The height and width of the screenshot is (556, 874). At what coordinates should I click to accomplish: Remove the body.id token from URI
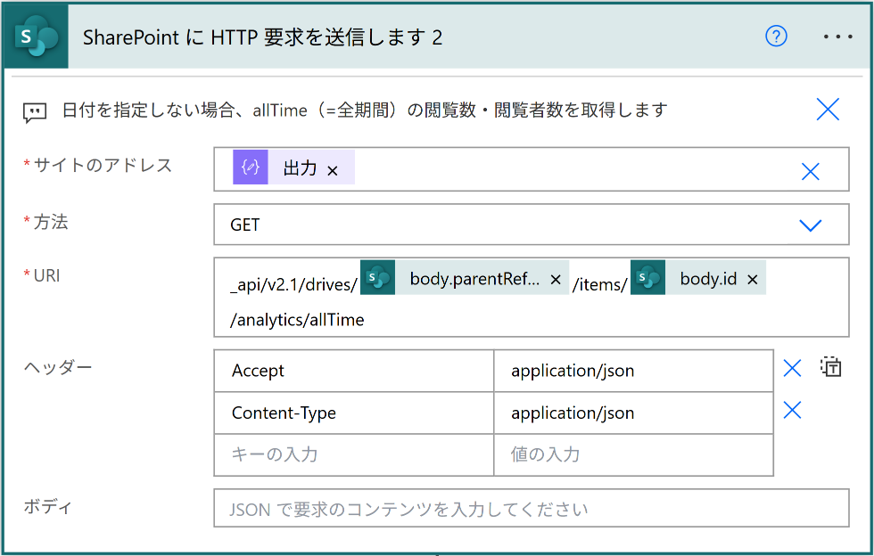(753, 280)
